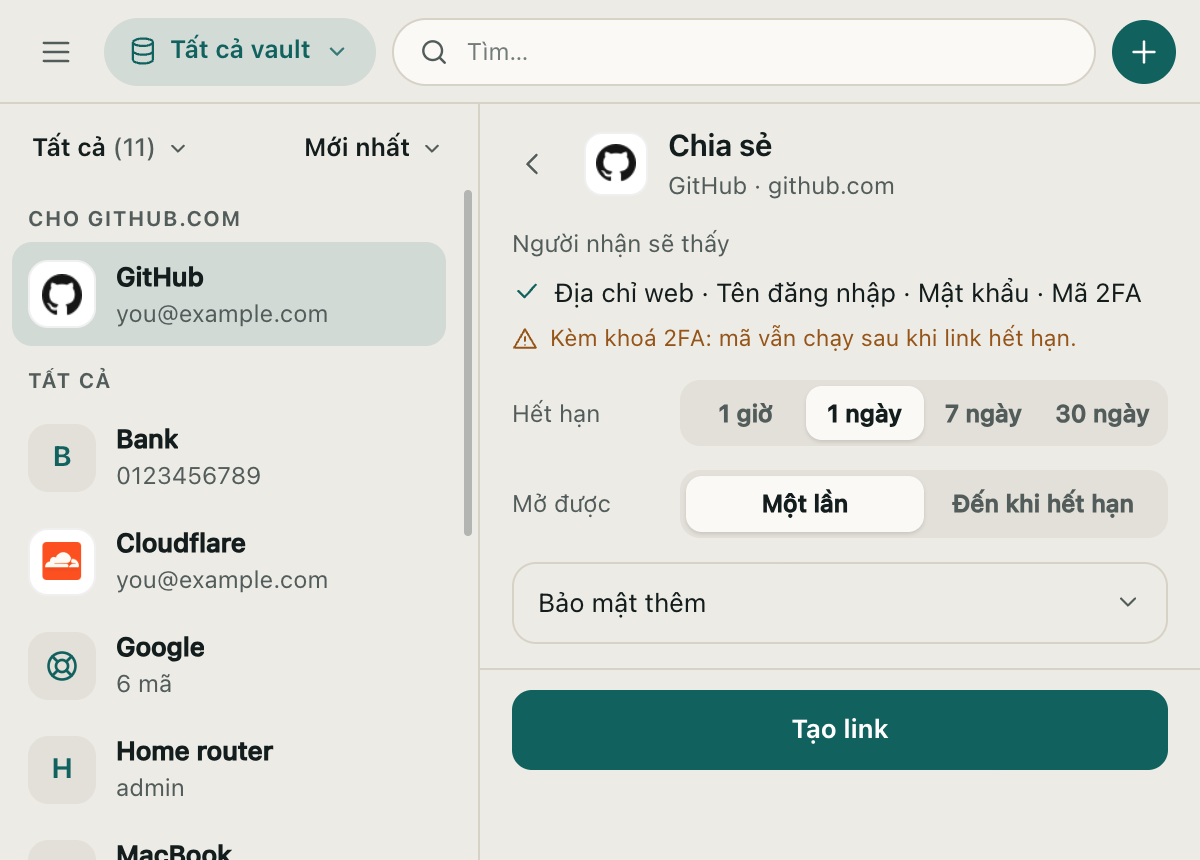Image resolution: width=1200 pixels, height=860 pixels.
Task: Set expiry to 7 ngày
Action: pos(983,413)
